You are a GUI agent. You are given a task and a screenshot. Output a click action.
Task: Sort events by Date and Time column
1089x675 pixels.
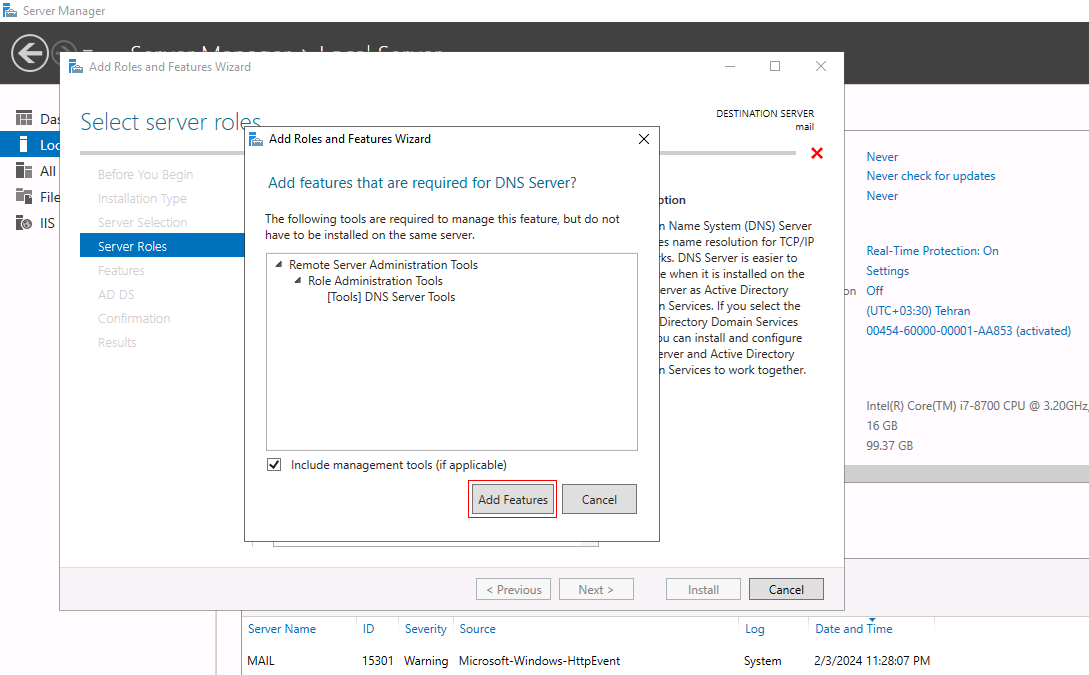click(854, 628)
